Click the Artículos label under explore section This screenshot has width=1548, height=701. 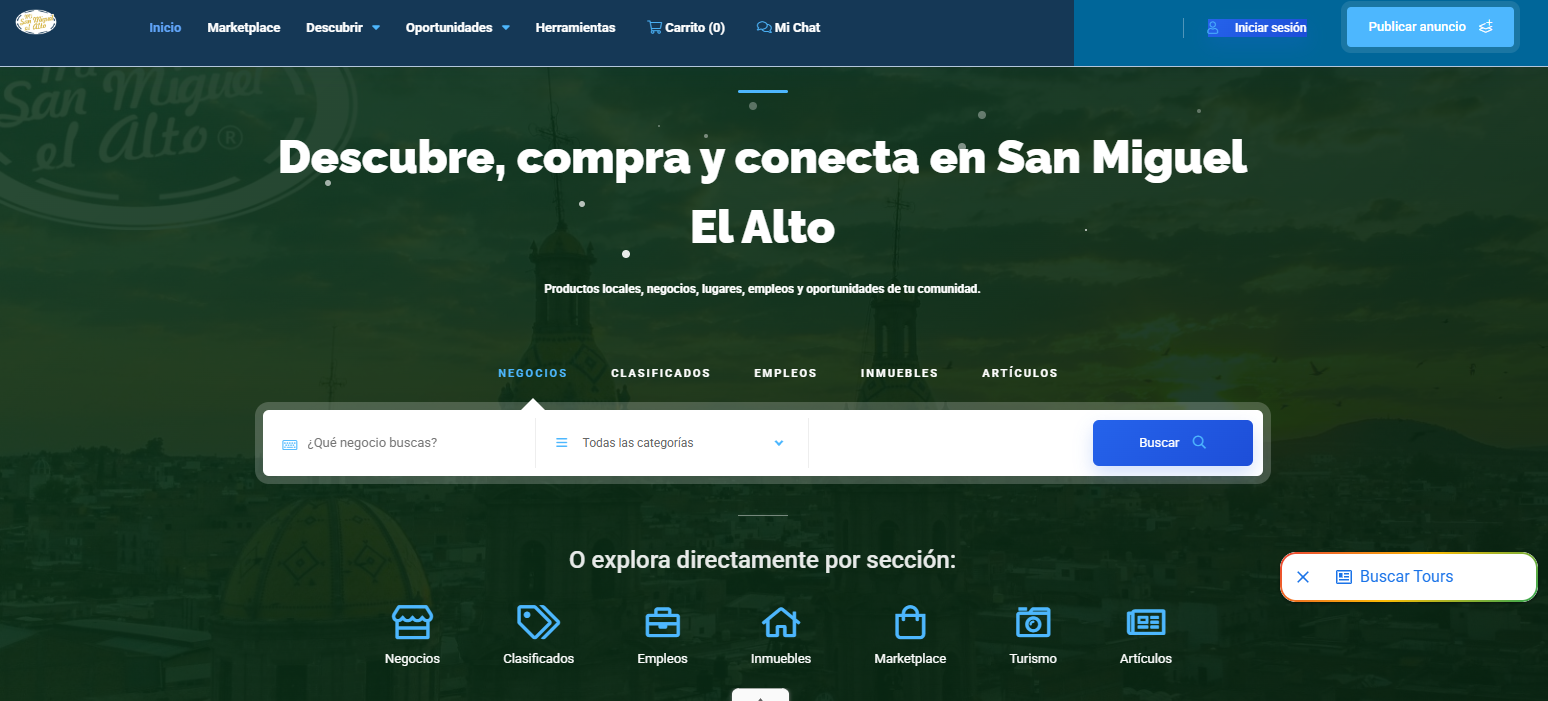(x=1146, y=659)
